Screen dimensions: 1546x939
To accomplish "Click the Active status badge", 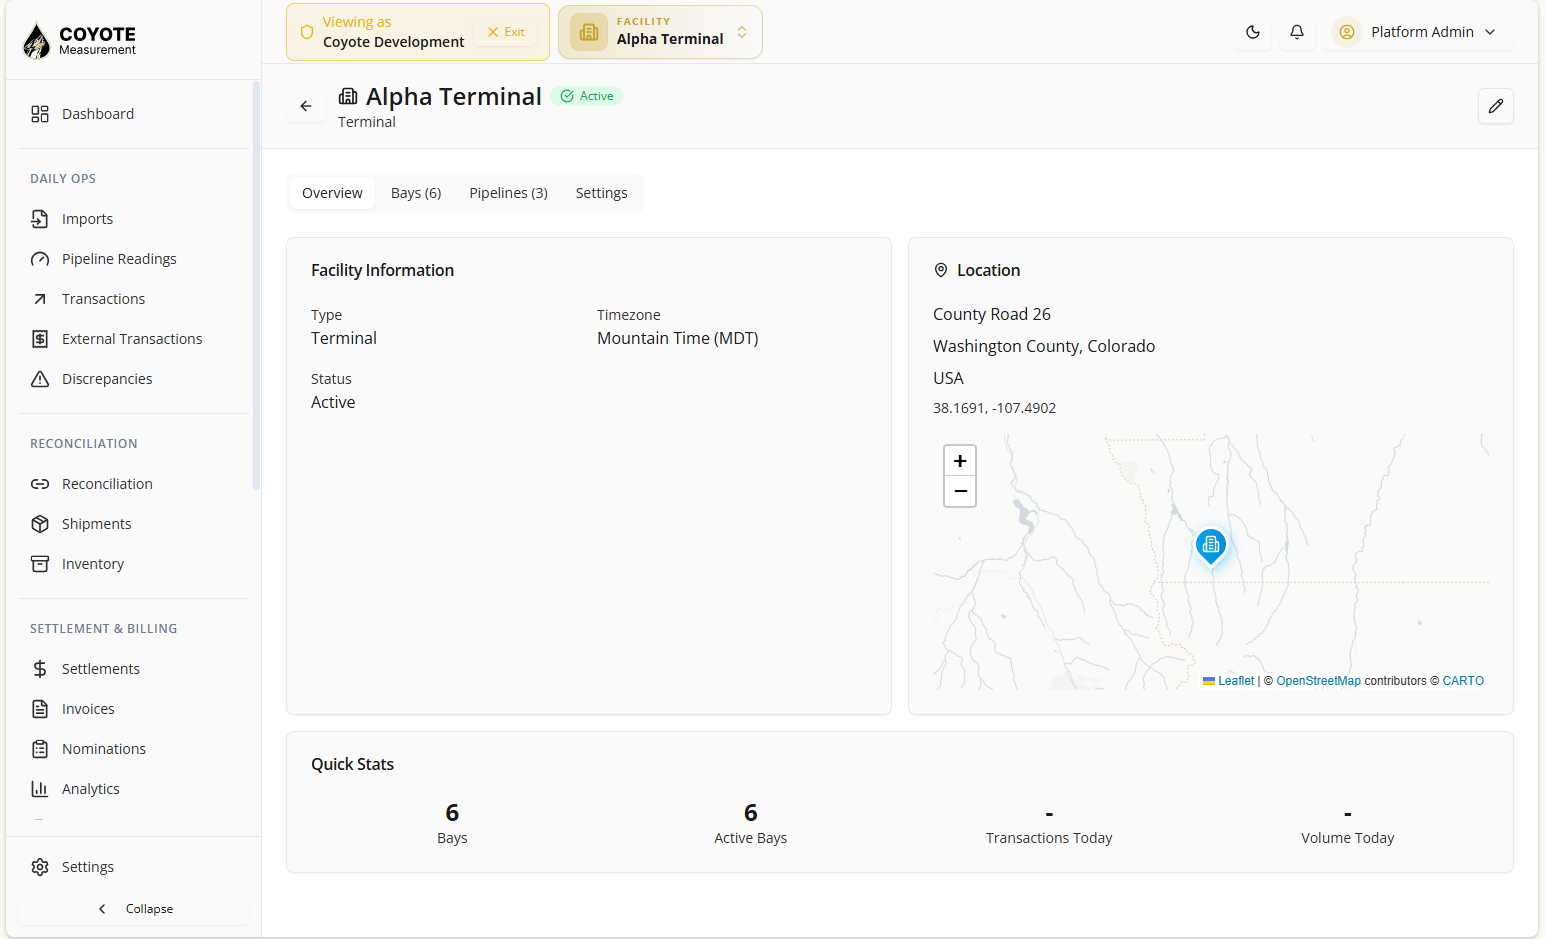I will point(587,96).
